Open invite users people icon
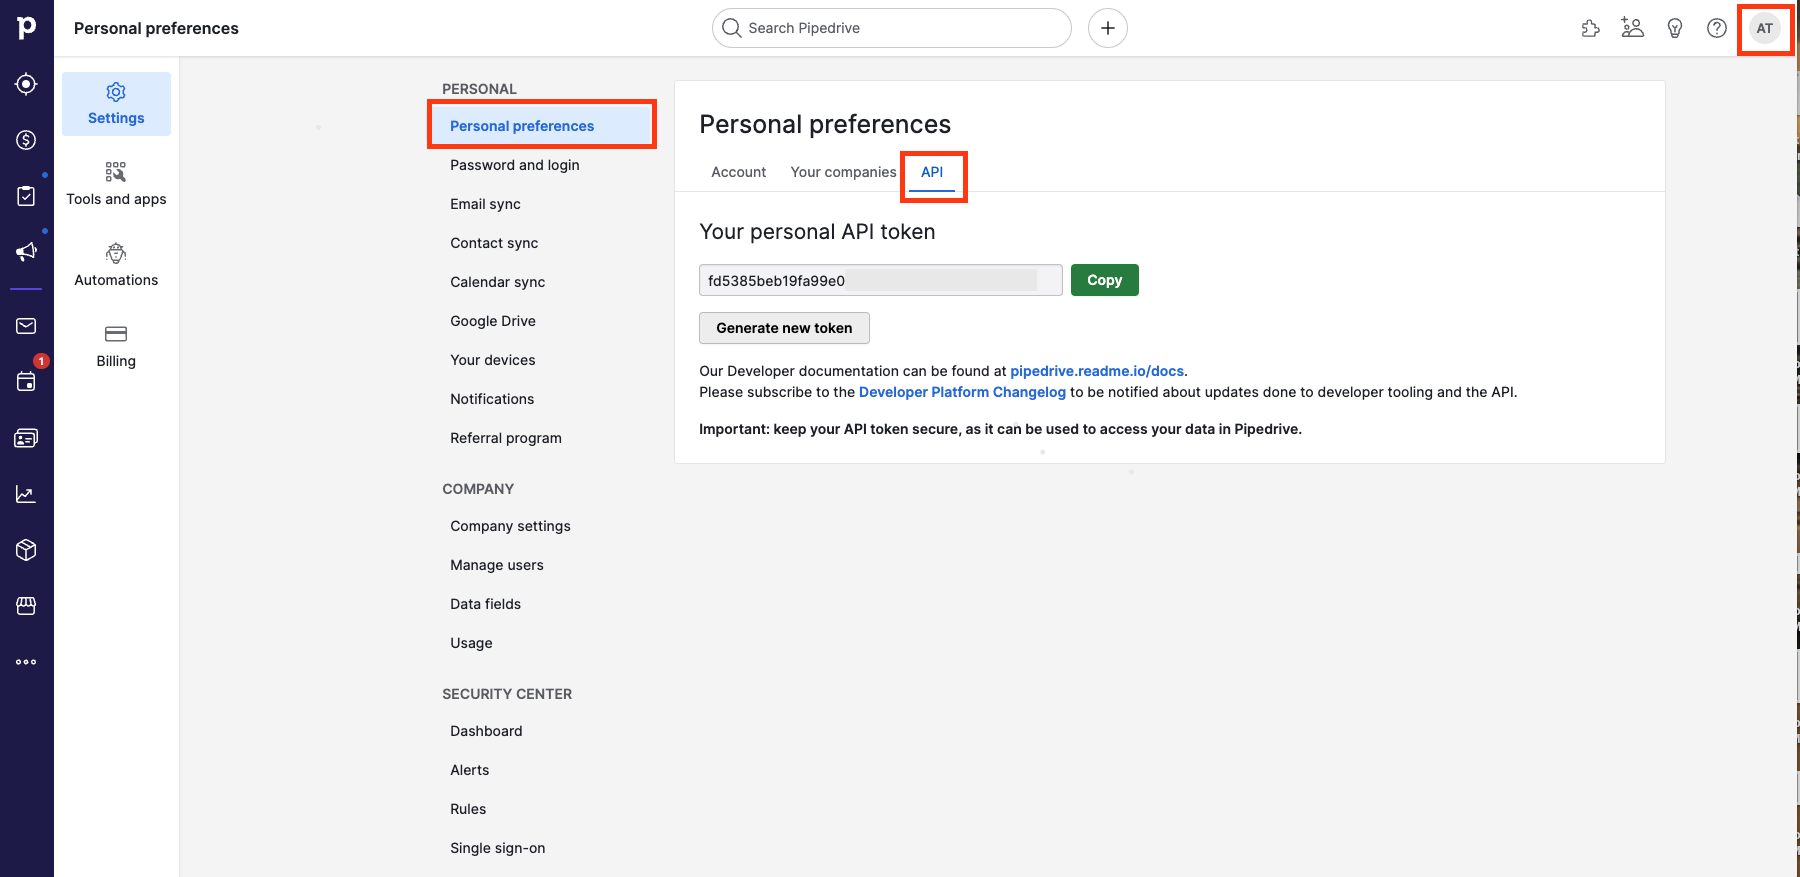1800x877 pixels. tap(1633, 28)
